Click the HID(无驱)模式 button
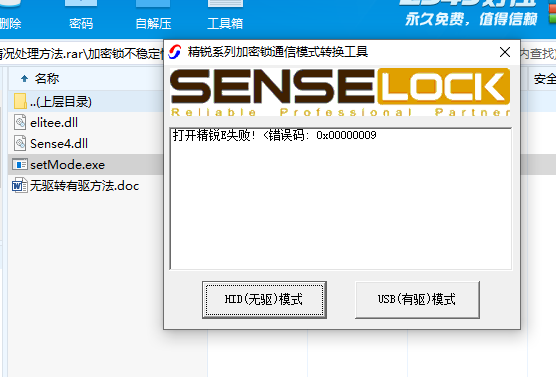The image size is (556, 377). (264, 300)
